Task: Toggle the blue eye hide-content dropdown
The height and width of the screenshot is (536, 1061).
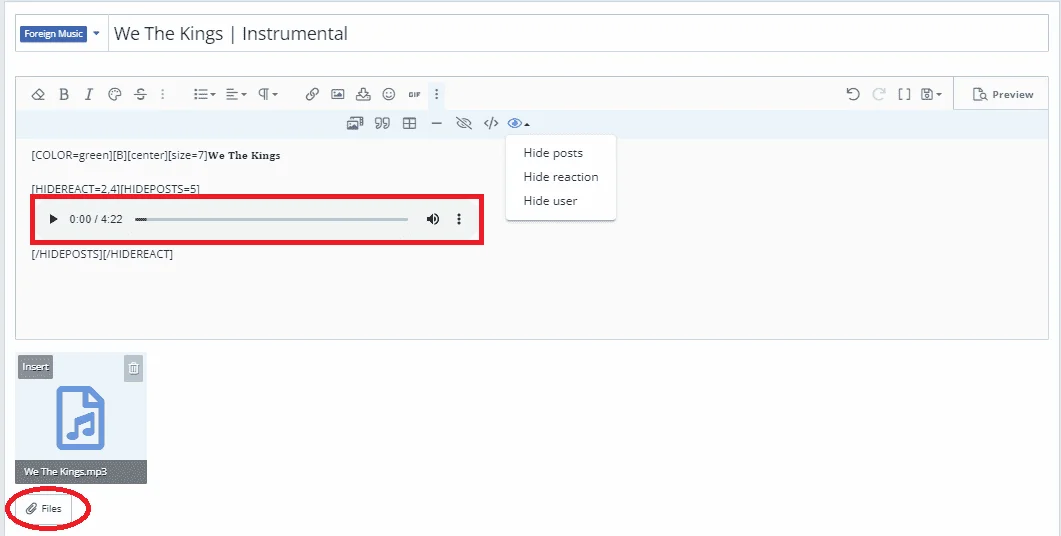Action: pos(518,123)
